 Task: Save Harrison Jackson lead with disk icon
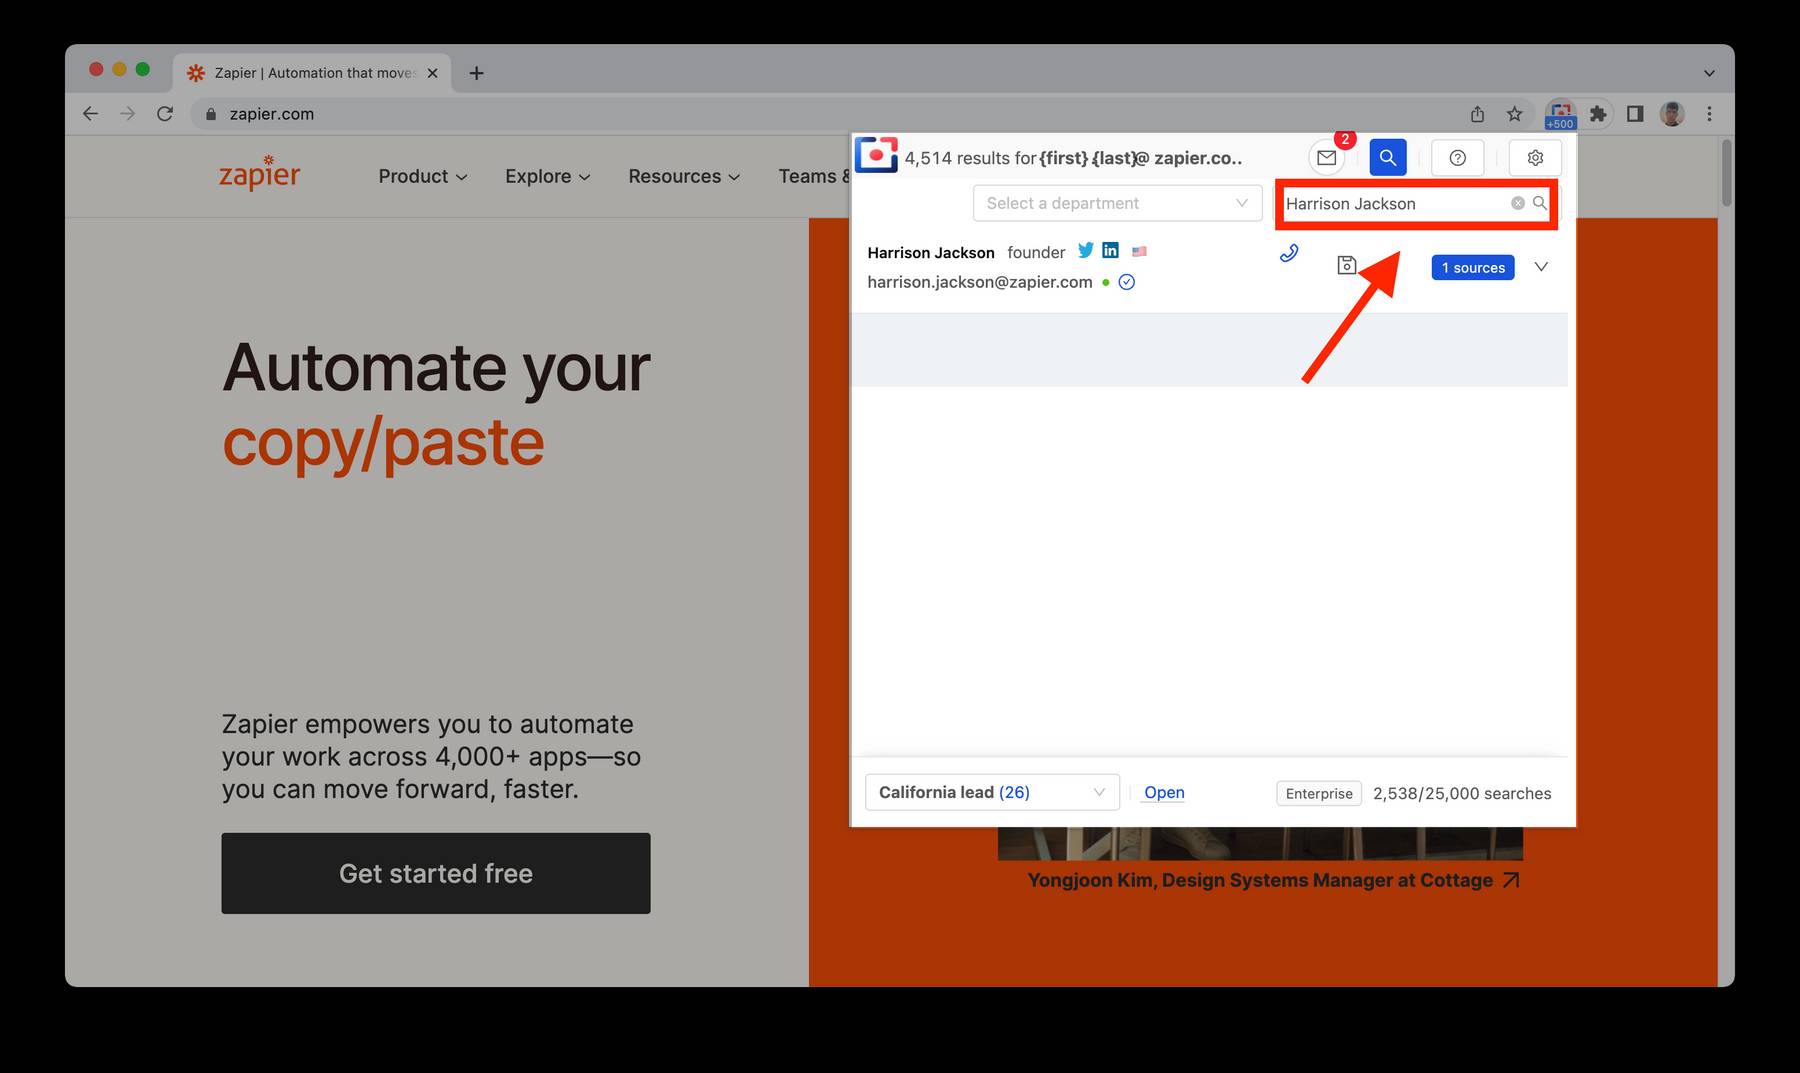pos(1347,265)
